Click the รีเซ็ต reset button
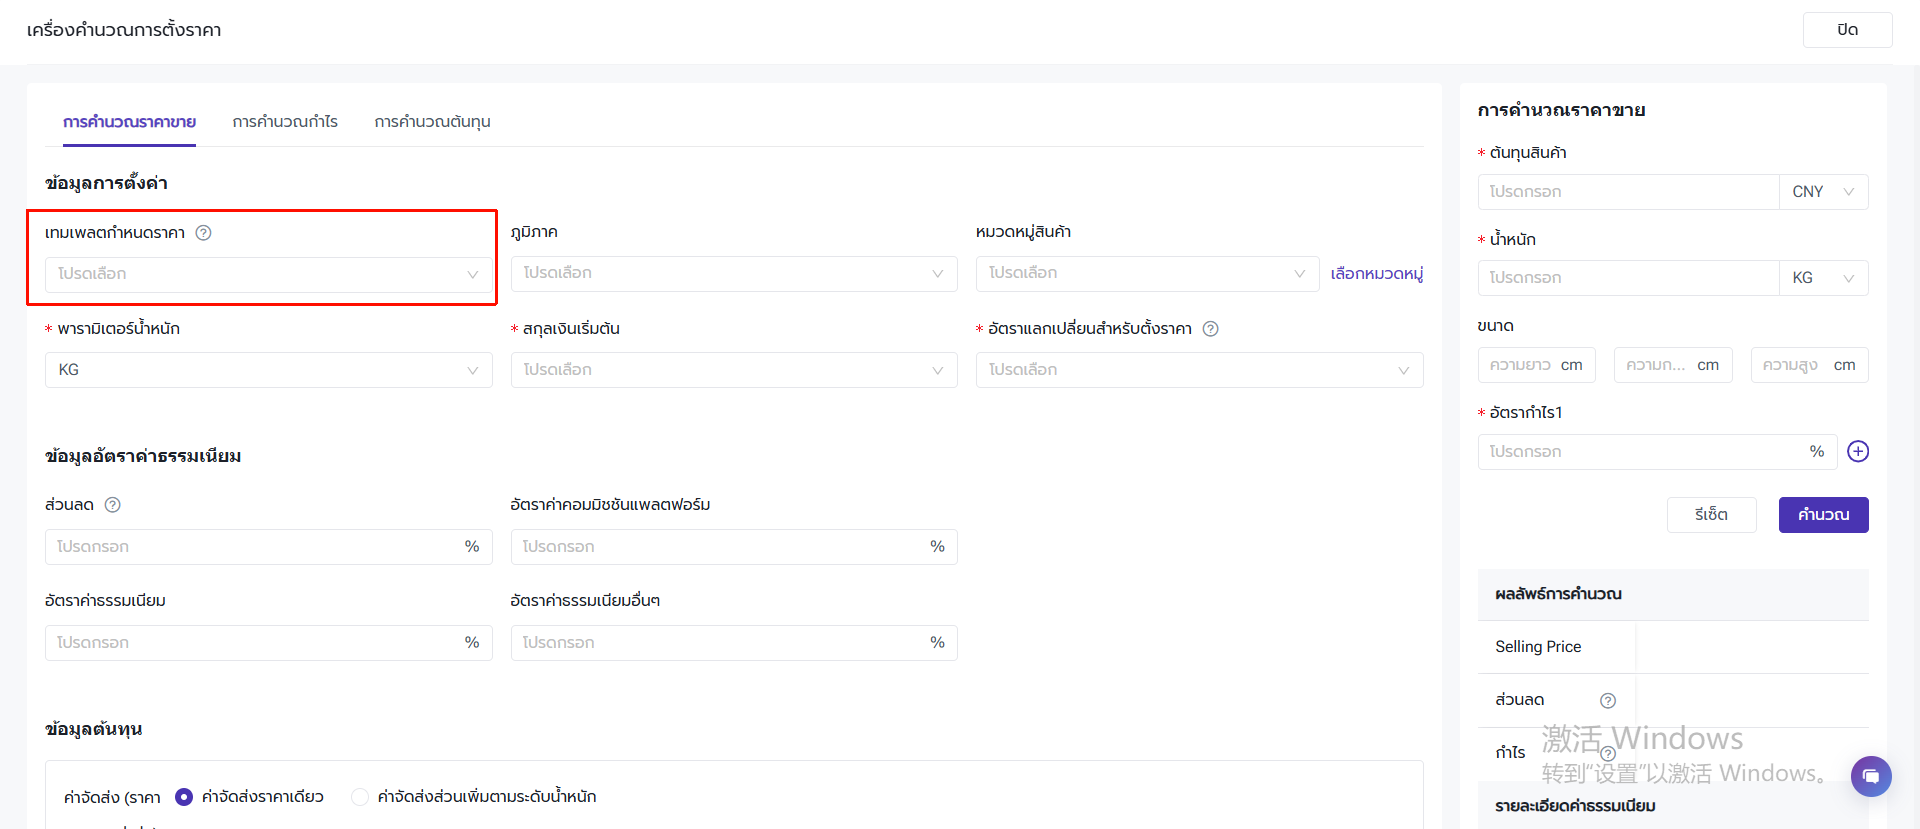This screenshot has height=829, width=1920. click(x=1711, y=515)
